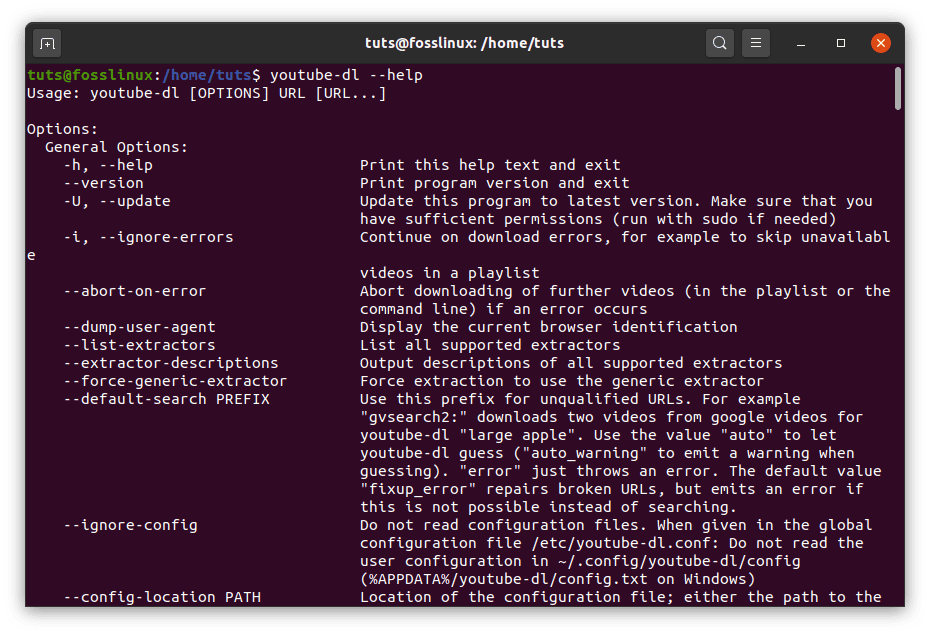
Task: Click 'Print this help text and exit'
Action: (490, 165)
